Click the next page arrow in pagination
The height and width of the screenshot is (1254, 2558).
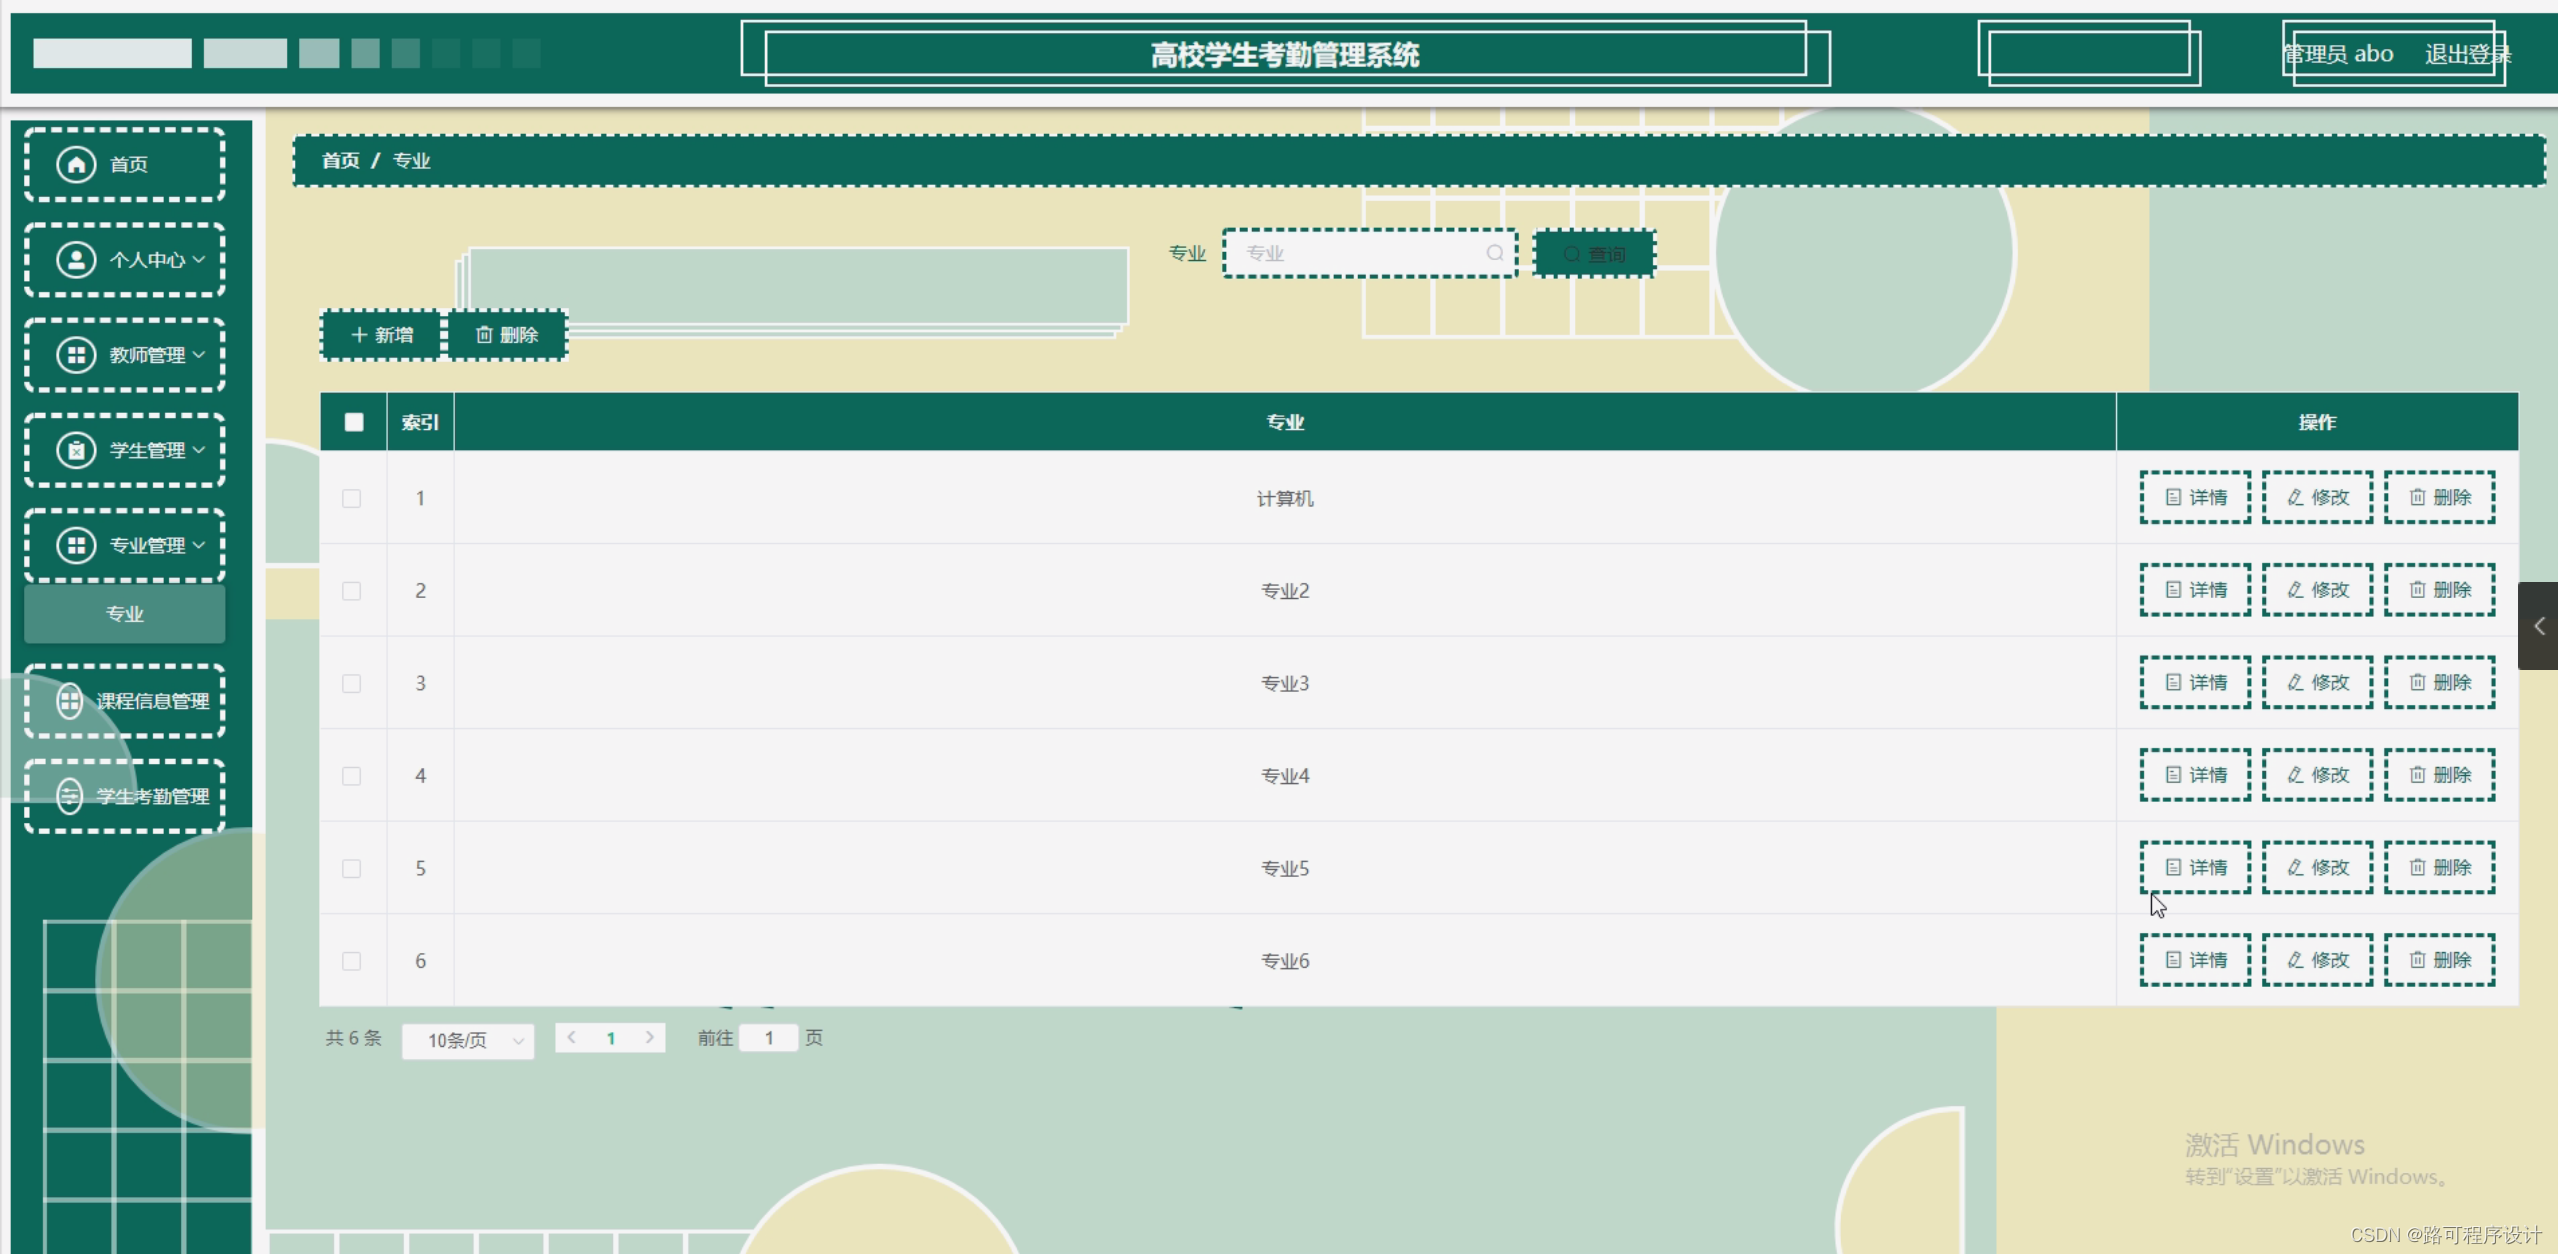pyautogui.click(x=650, y=1038)
